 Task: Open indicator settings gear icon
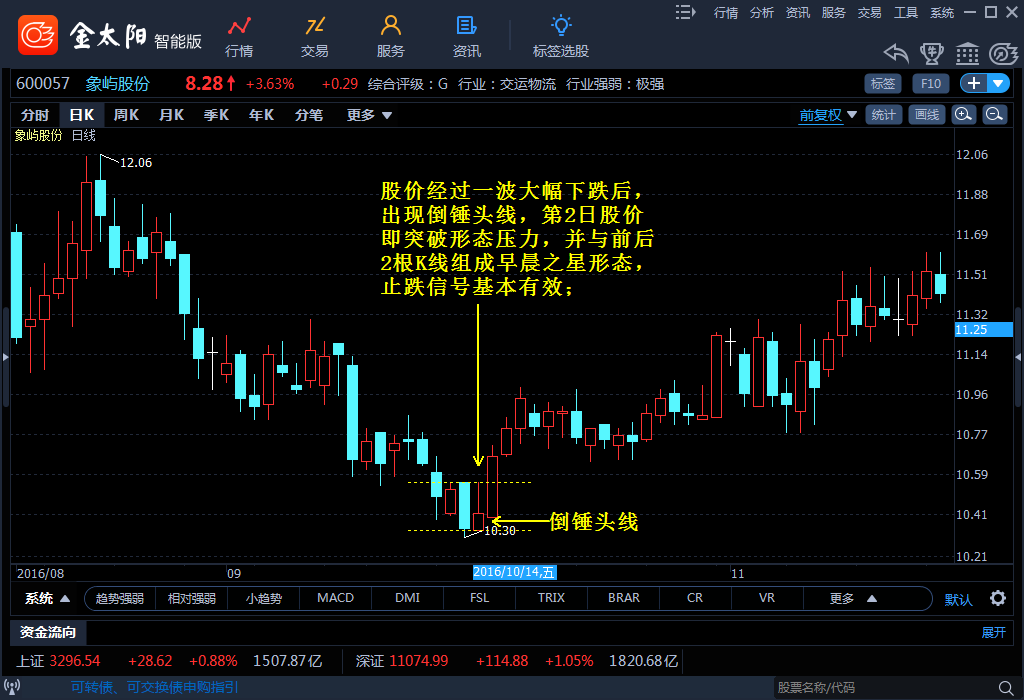point(997,599)
